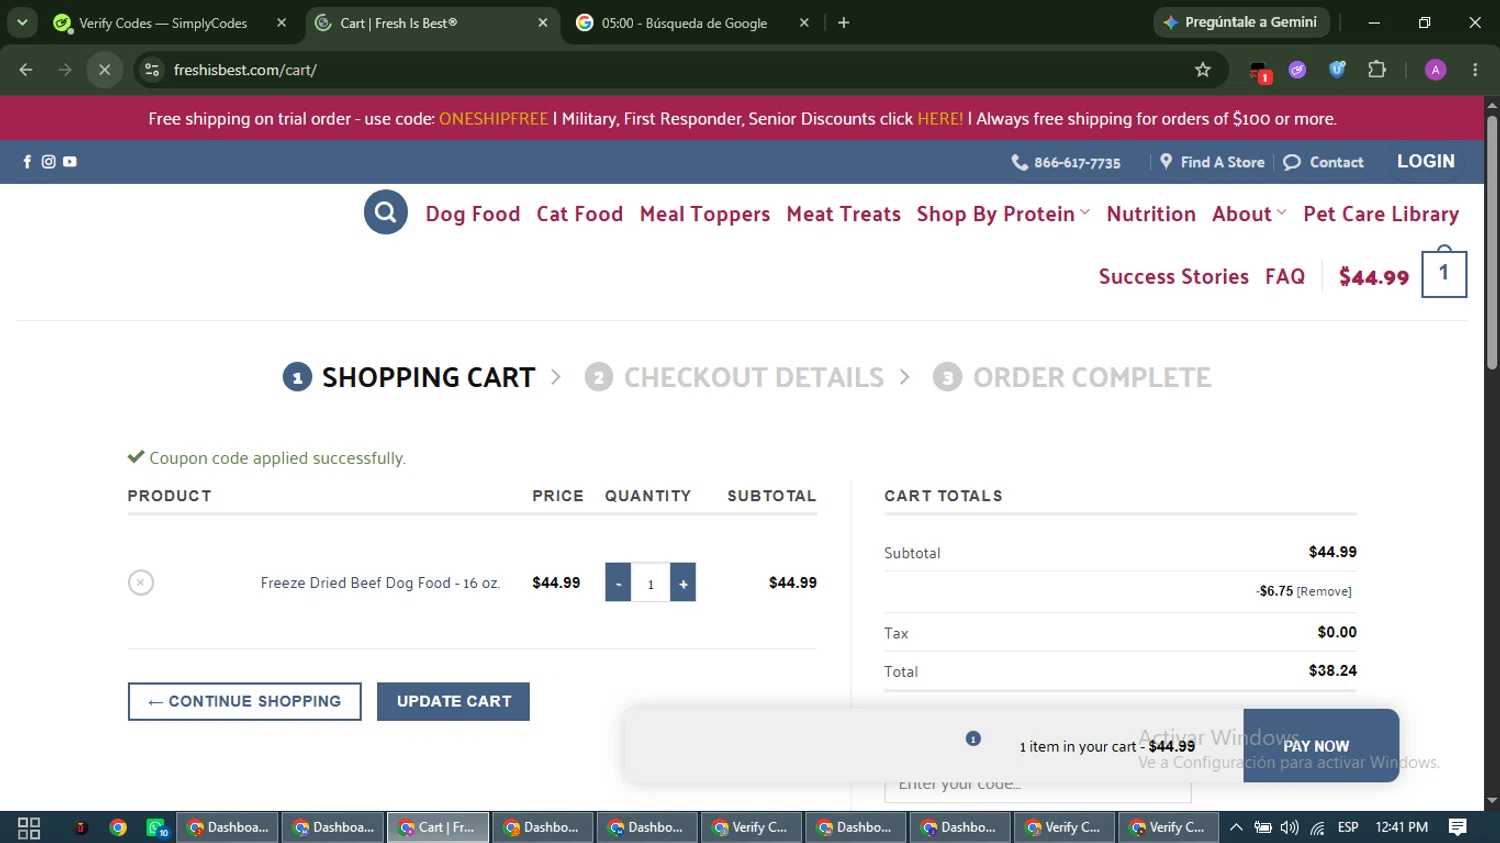
Task: Open Chrome from the taskbar pinned icon
Action: pos(118,828)
